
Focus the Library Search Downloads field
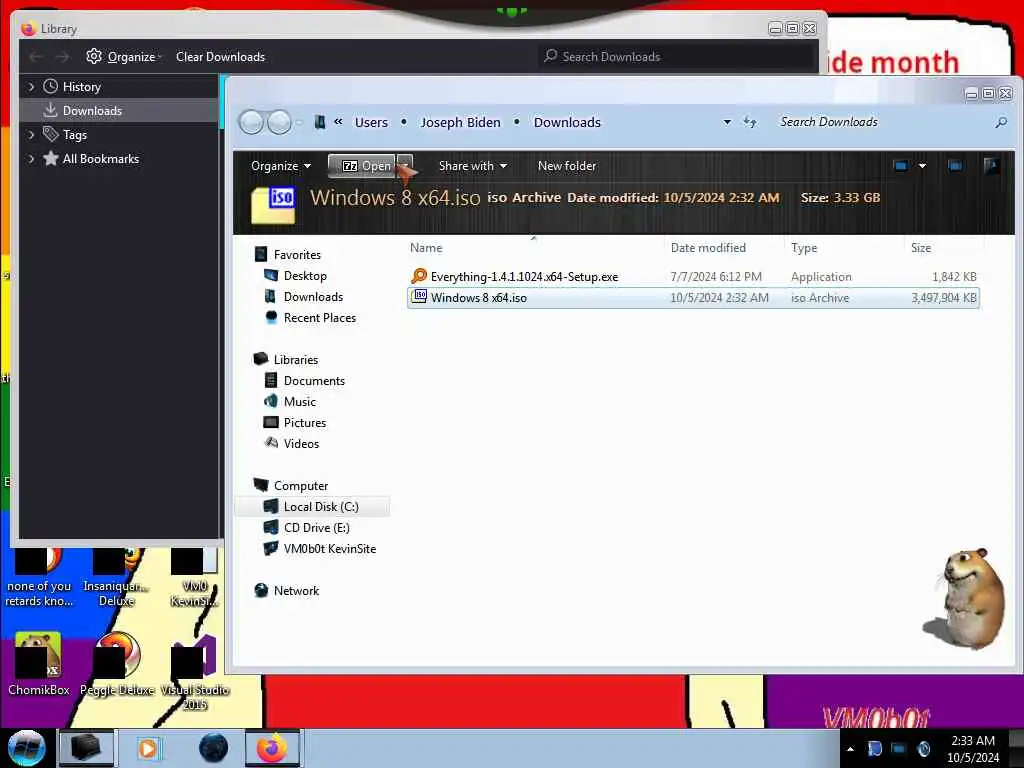[679, 57]
